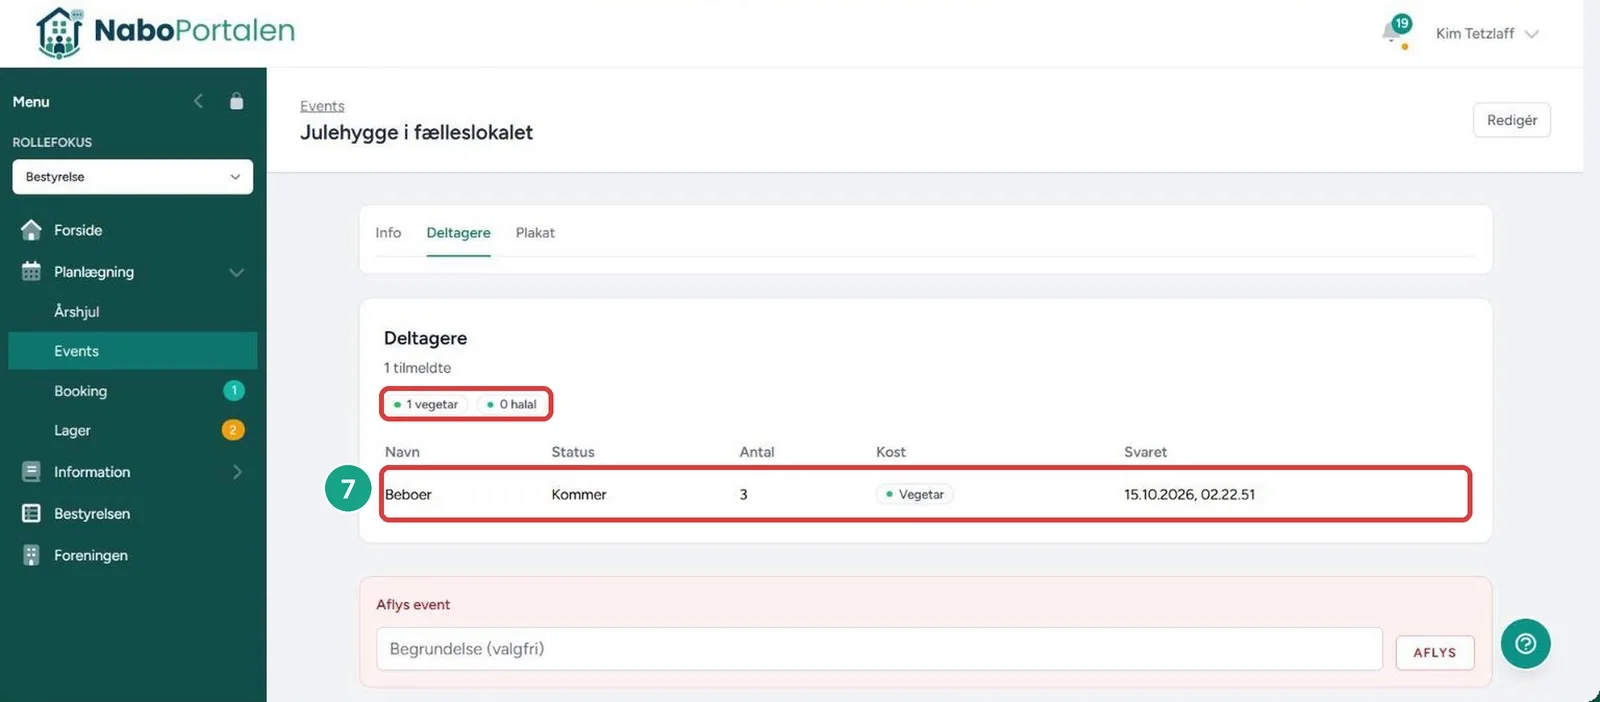
Task: Expand the Information section arrow
Action: [x=237, y=472]
